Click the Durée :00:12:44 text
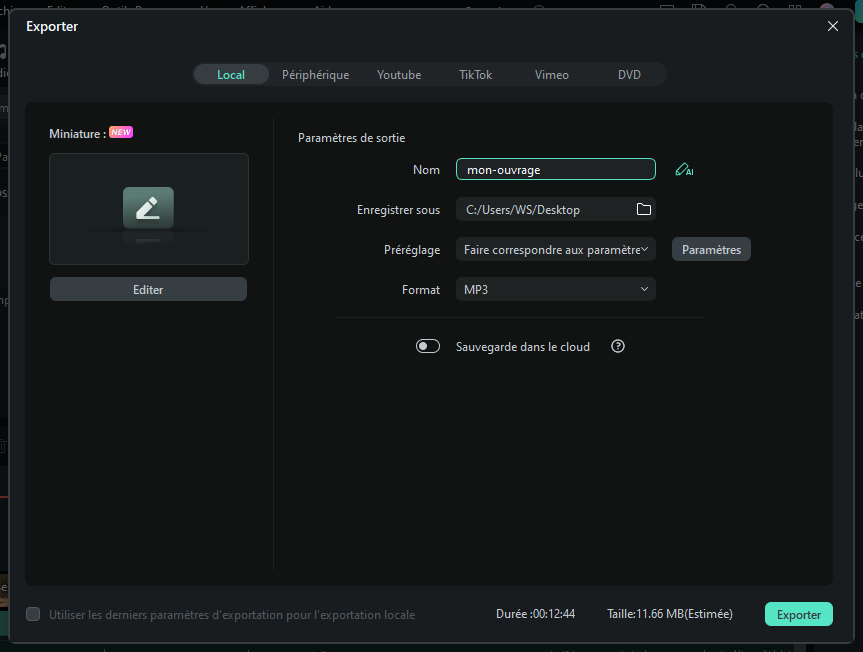The height and width of the screenshot is (652, 863). pyautogui.click(x=536, y=614)
